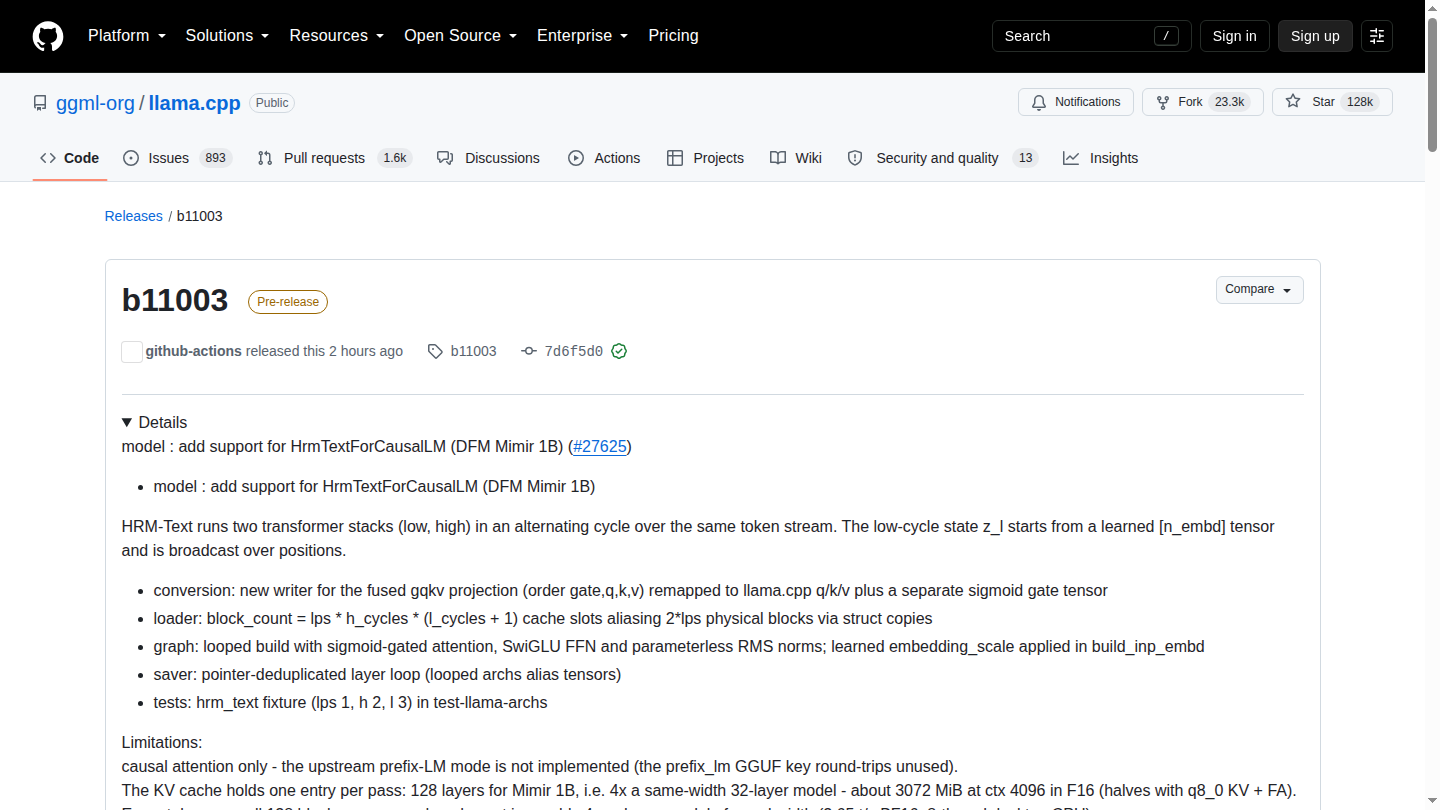This screenshot has width=1440, height=810.
Task: Click the commit icon beside 7d6f5d0
Action: [x=529, y=351]
